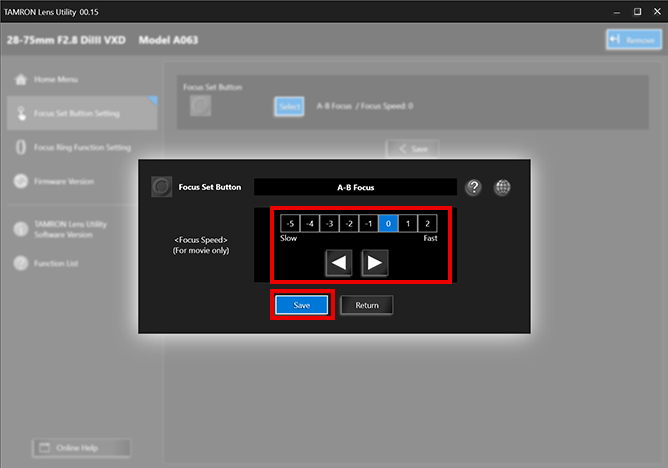The height and width of the screenshot is (468, 668).
Task: Click left arrow to slow focus speed
Action: [x=339, y=263]
